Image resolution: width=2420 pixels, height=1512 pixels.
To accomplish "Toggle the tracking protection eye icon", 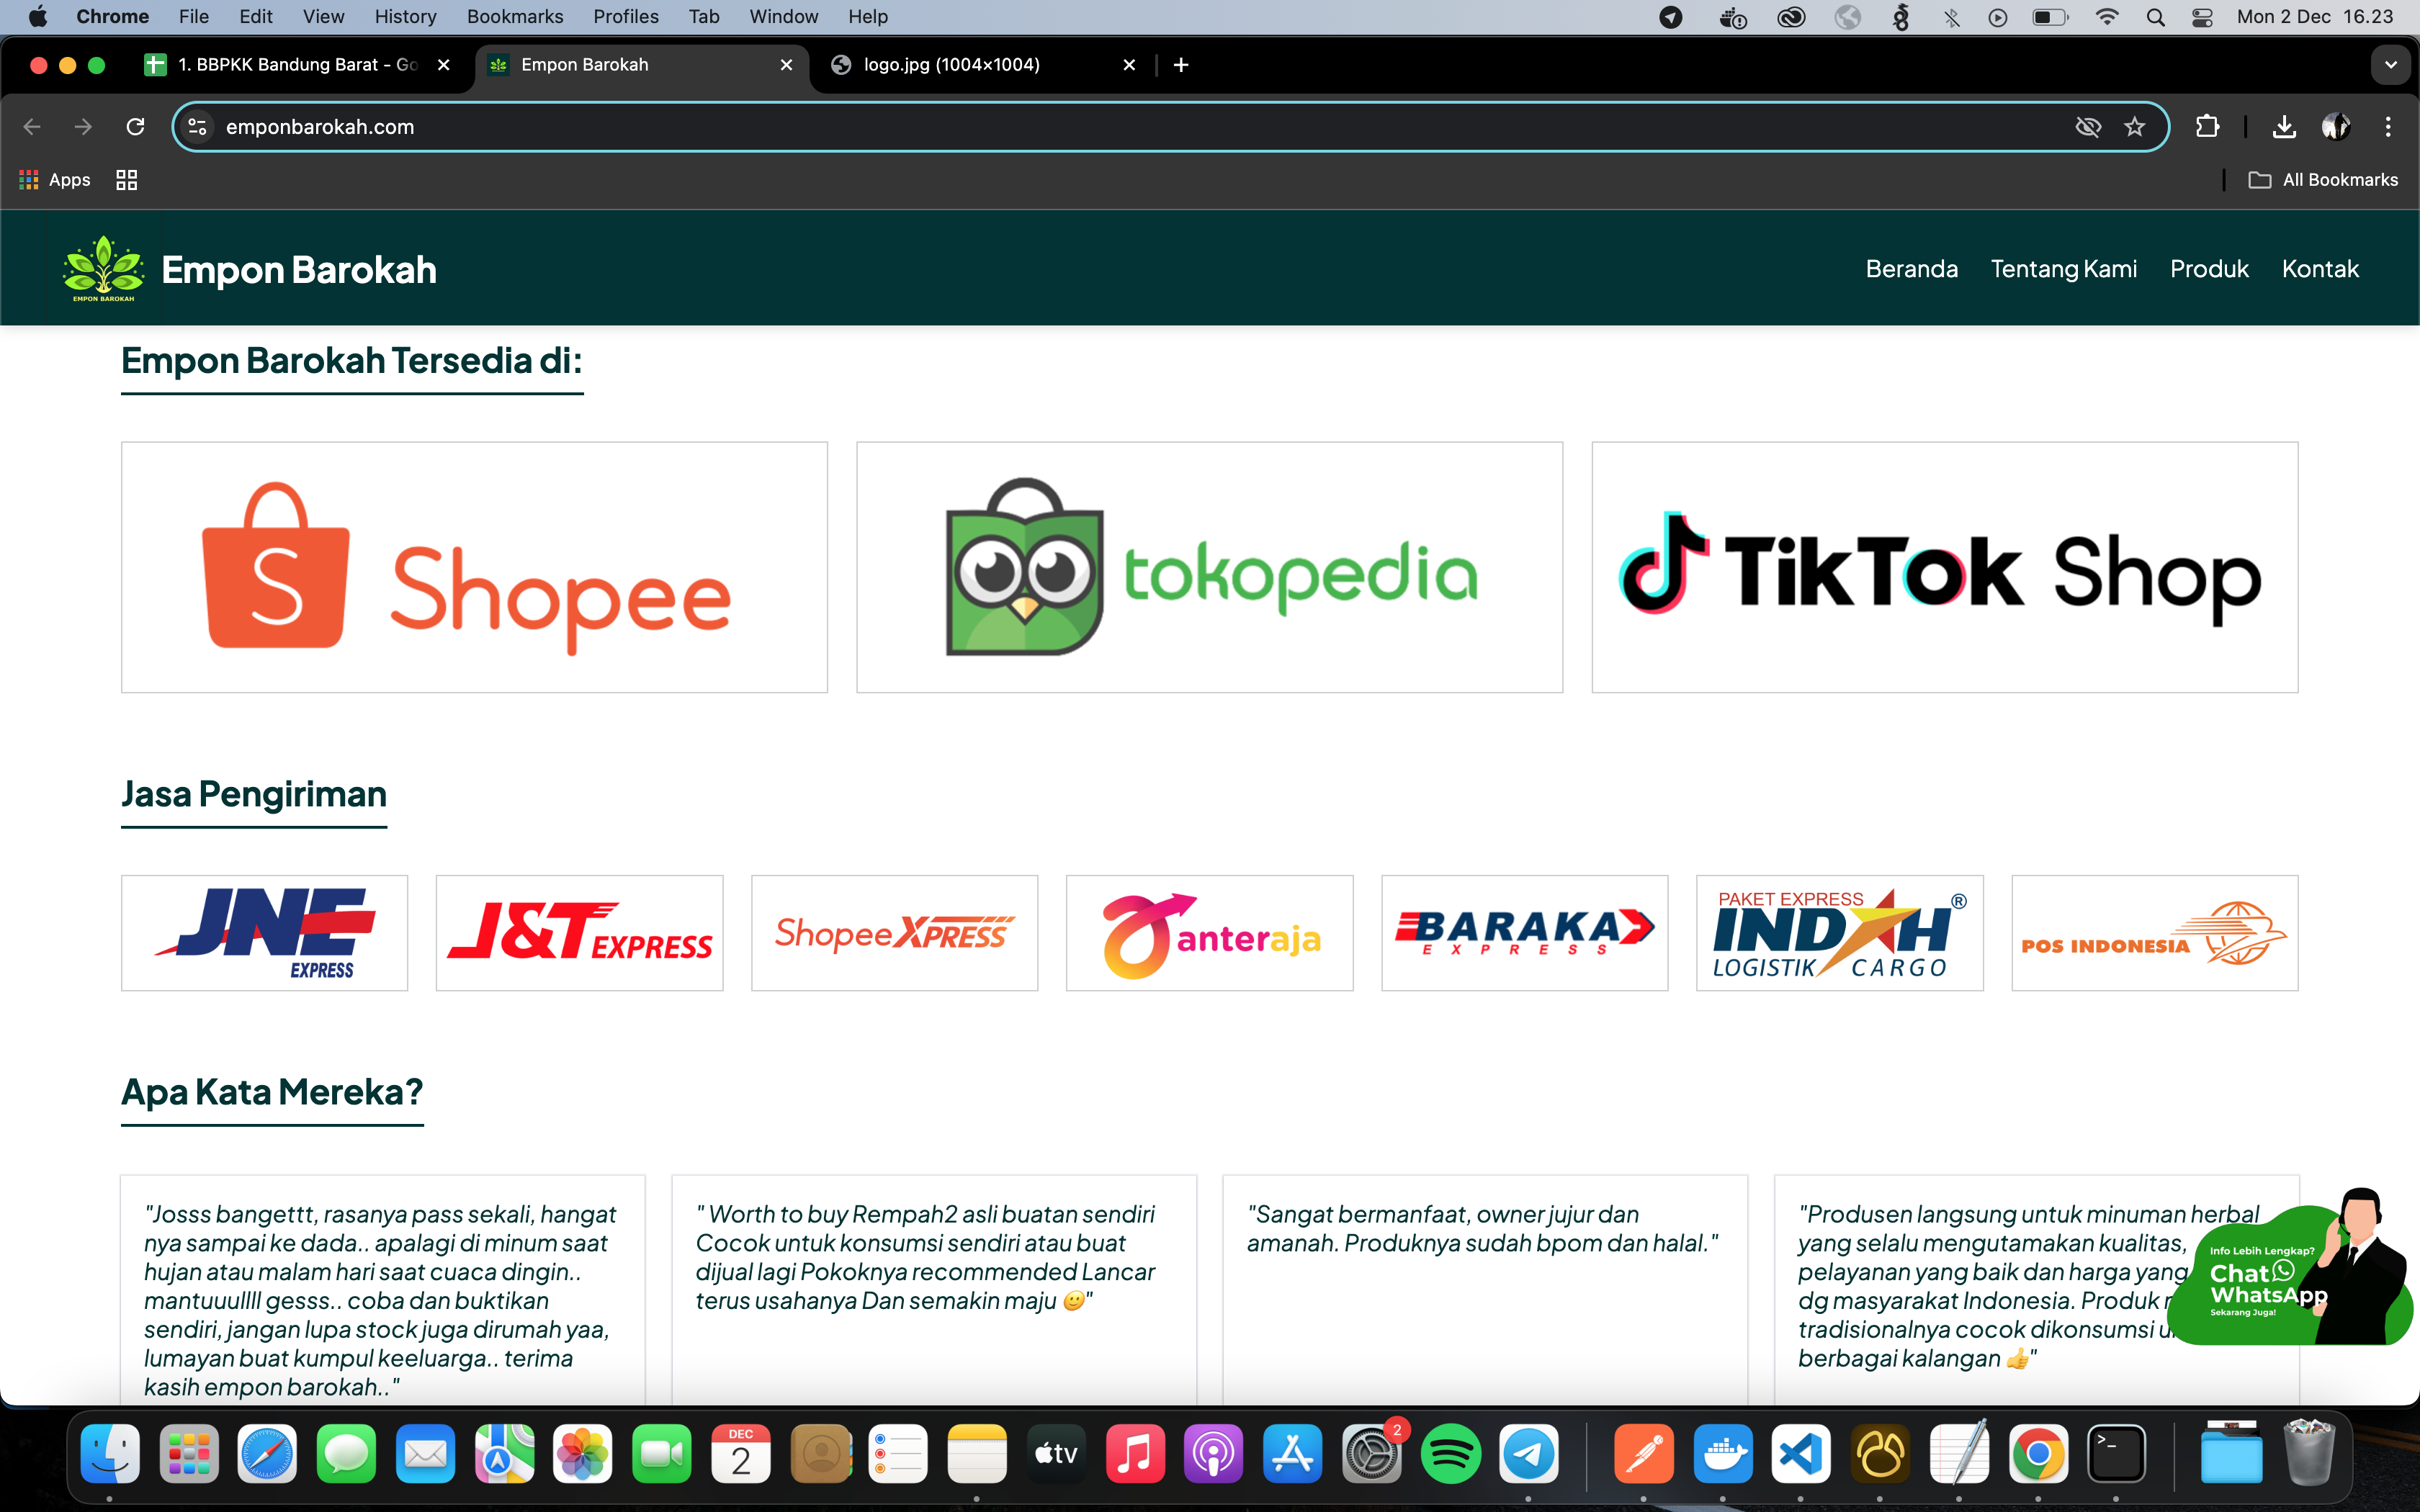I will (x=2088, y=127).
